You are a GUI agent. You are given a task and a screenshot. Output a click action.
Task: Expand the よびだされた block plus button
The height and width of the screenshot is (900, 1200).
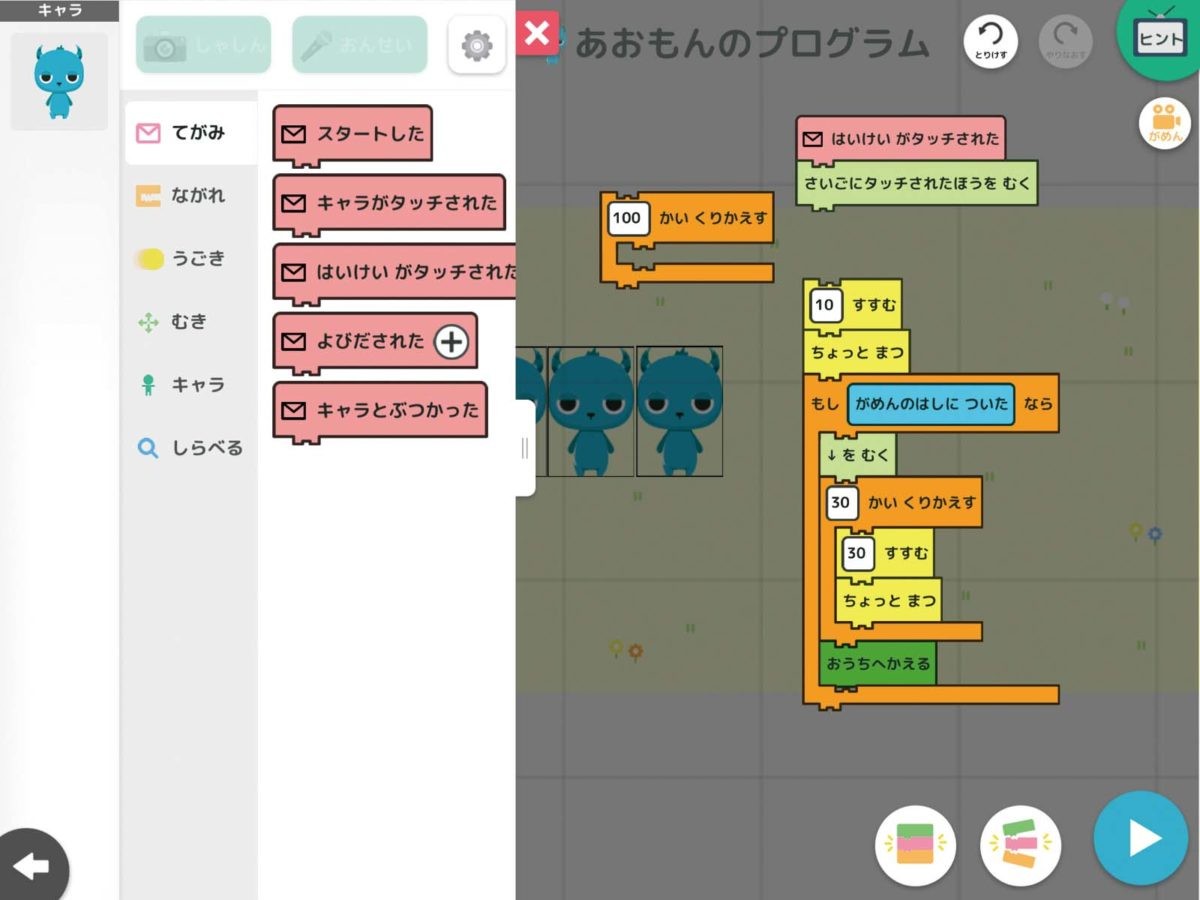coord(451,342)
